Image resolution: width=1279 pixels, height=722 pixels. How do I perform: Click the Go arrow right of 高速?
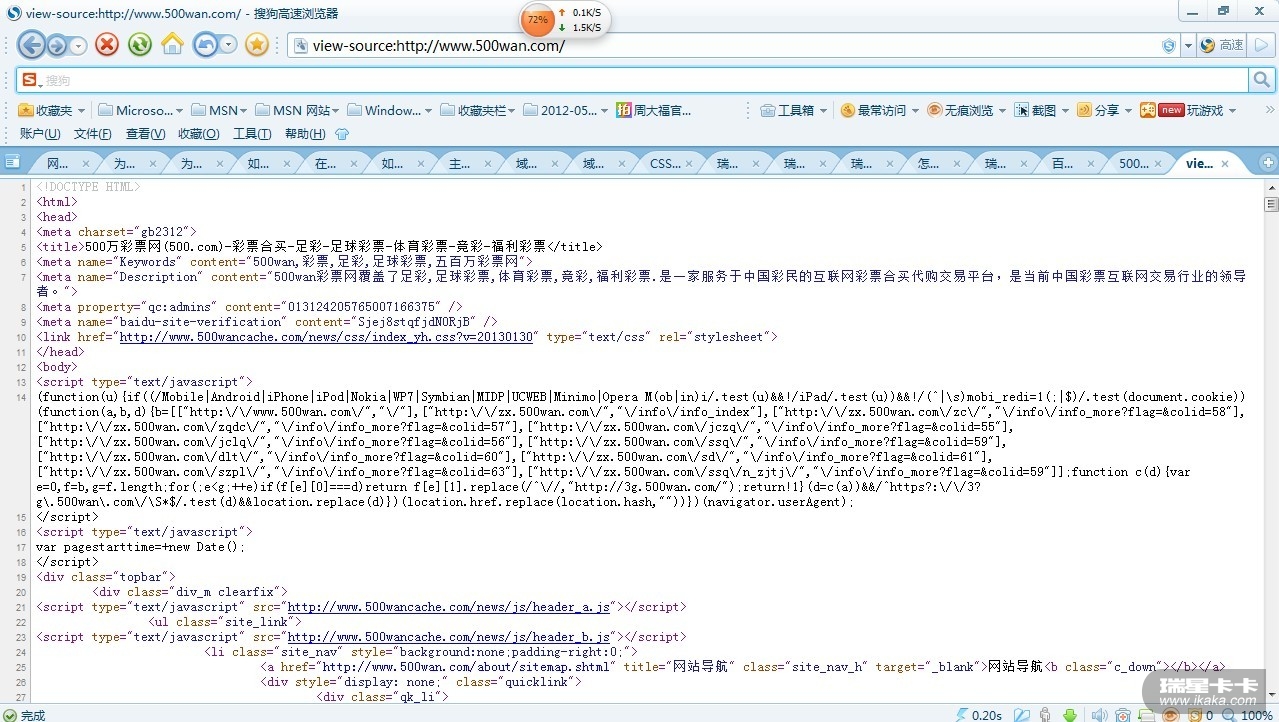[x=1262, y=45]
